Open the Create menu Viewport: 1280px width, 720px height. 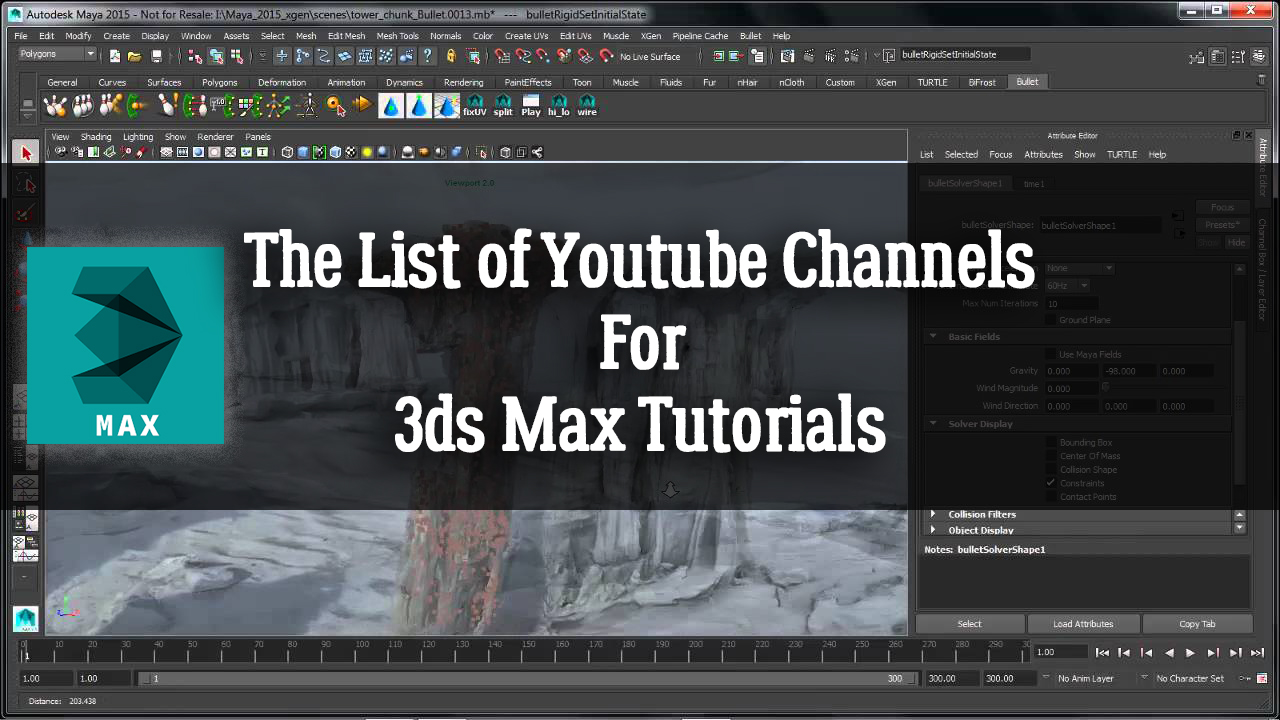(116, 36)
